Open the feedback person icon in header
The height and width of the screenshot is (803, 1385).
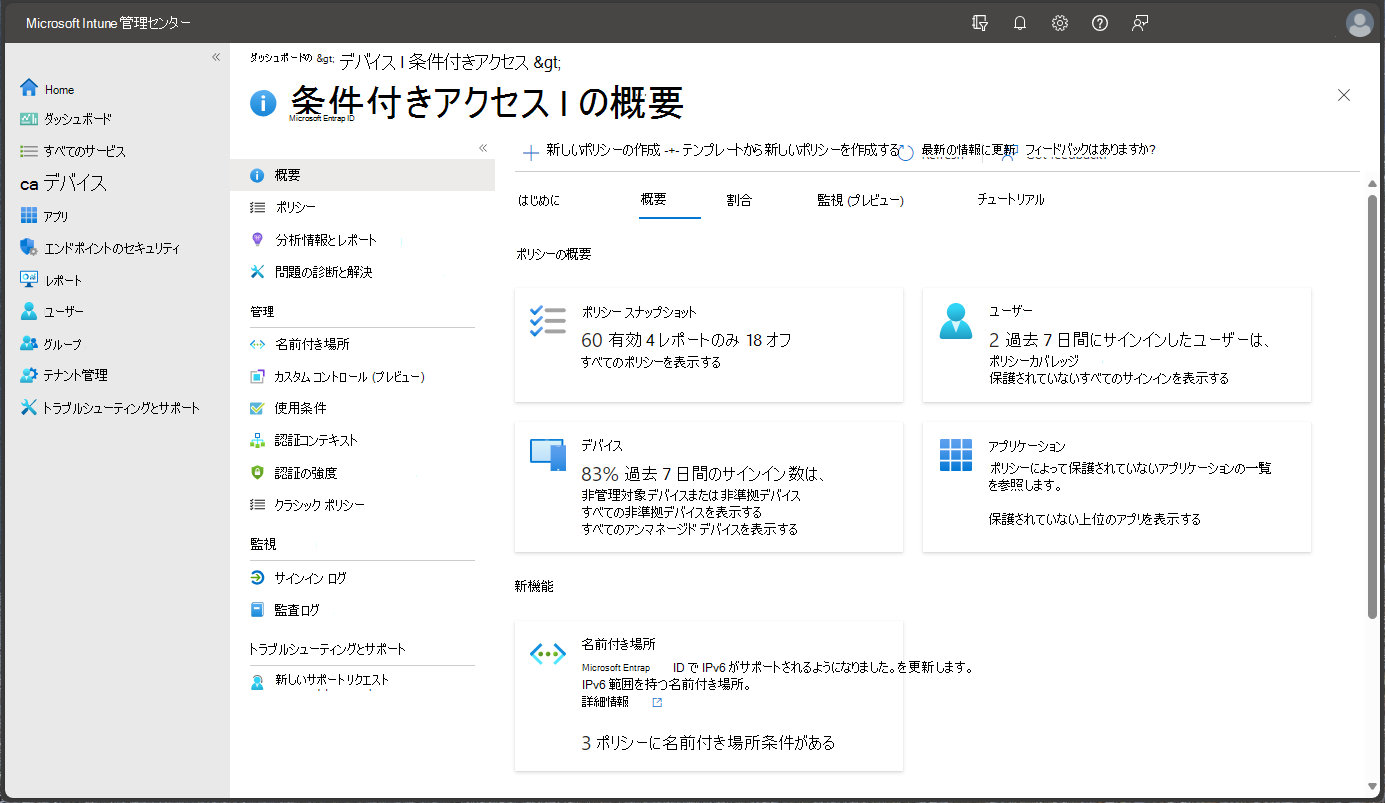(x=1140, y=23)
